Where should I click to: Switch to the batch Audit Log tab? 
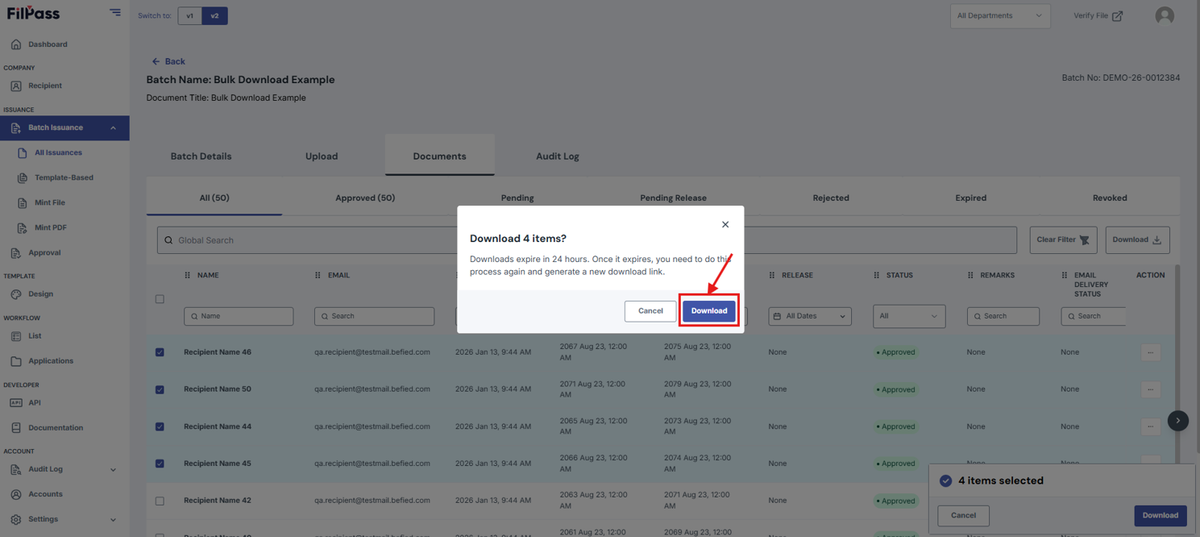[557, 156]
